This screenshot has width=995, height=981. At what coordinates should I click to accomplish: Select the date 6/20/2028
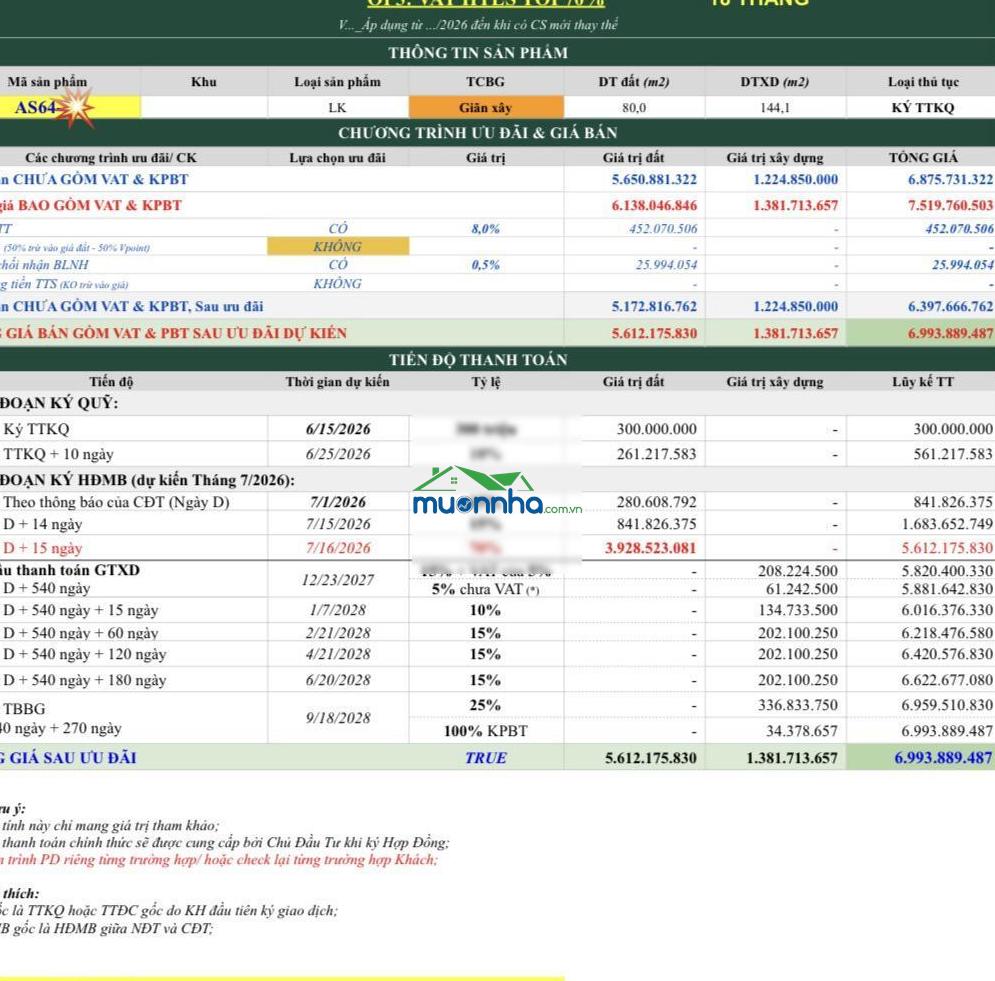[338, 680]
